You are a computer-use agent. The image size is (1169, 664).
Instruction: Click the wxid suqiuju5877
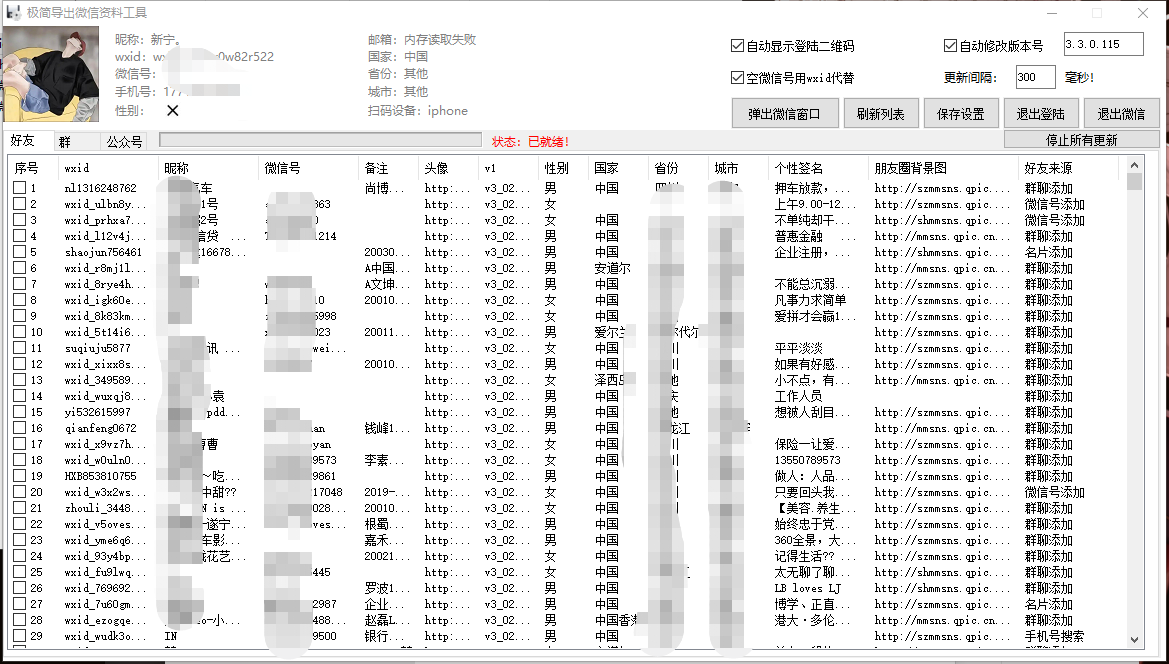97,348
